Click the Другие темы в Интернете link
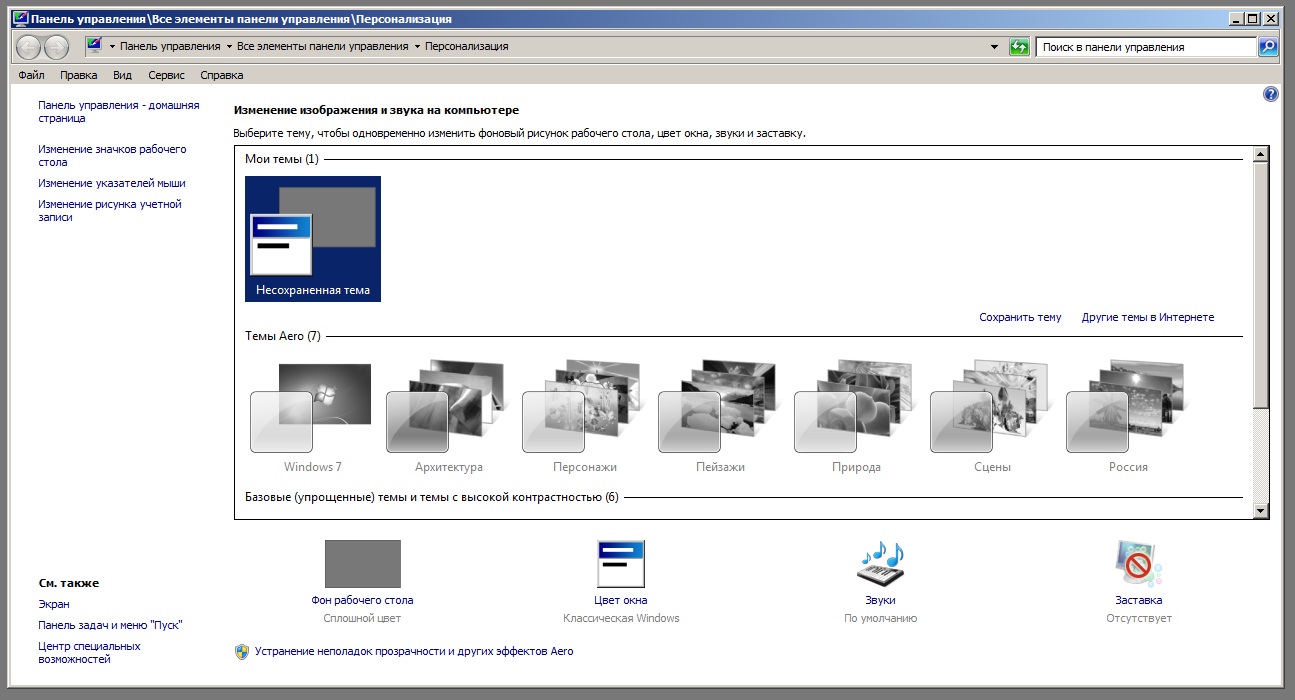The width and height of the screenshot is (1295, 700). coord(1147,317)
